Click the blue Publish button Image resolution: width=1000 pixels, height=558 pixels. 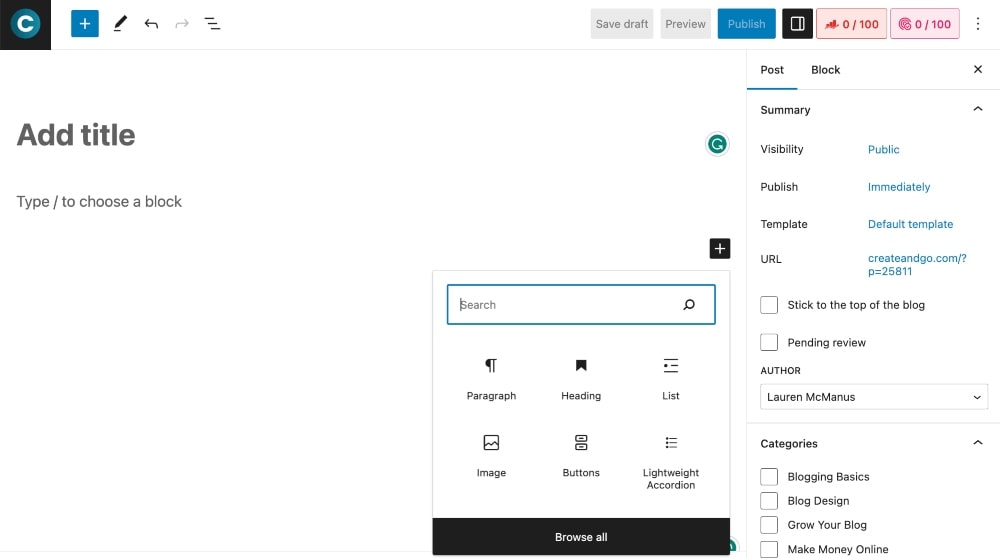[x=746, y=24]
